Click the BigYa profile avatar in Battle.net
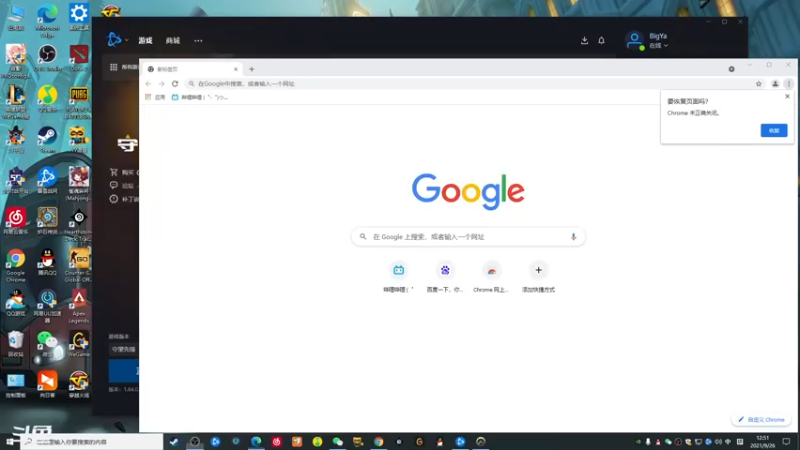Screen dimensions: 800x450 pyautogui.click(x=635, y=40)
